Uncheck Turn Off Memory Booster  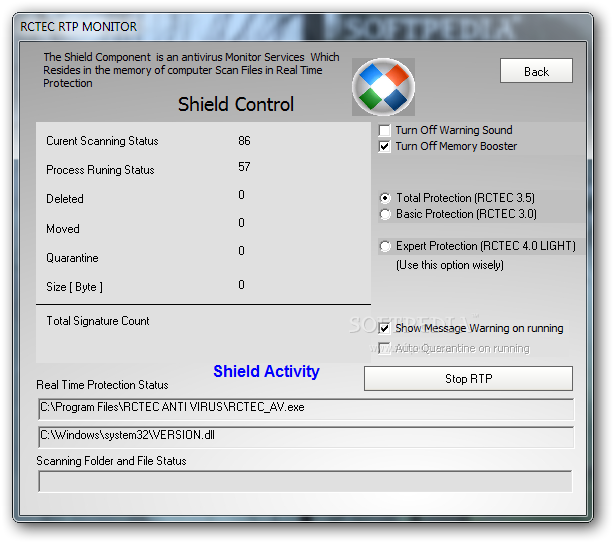click(x=385, y=146)
